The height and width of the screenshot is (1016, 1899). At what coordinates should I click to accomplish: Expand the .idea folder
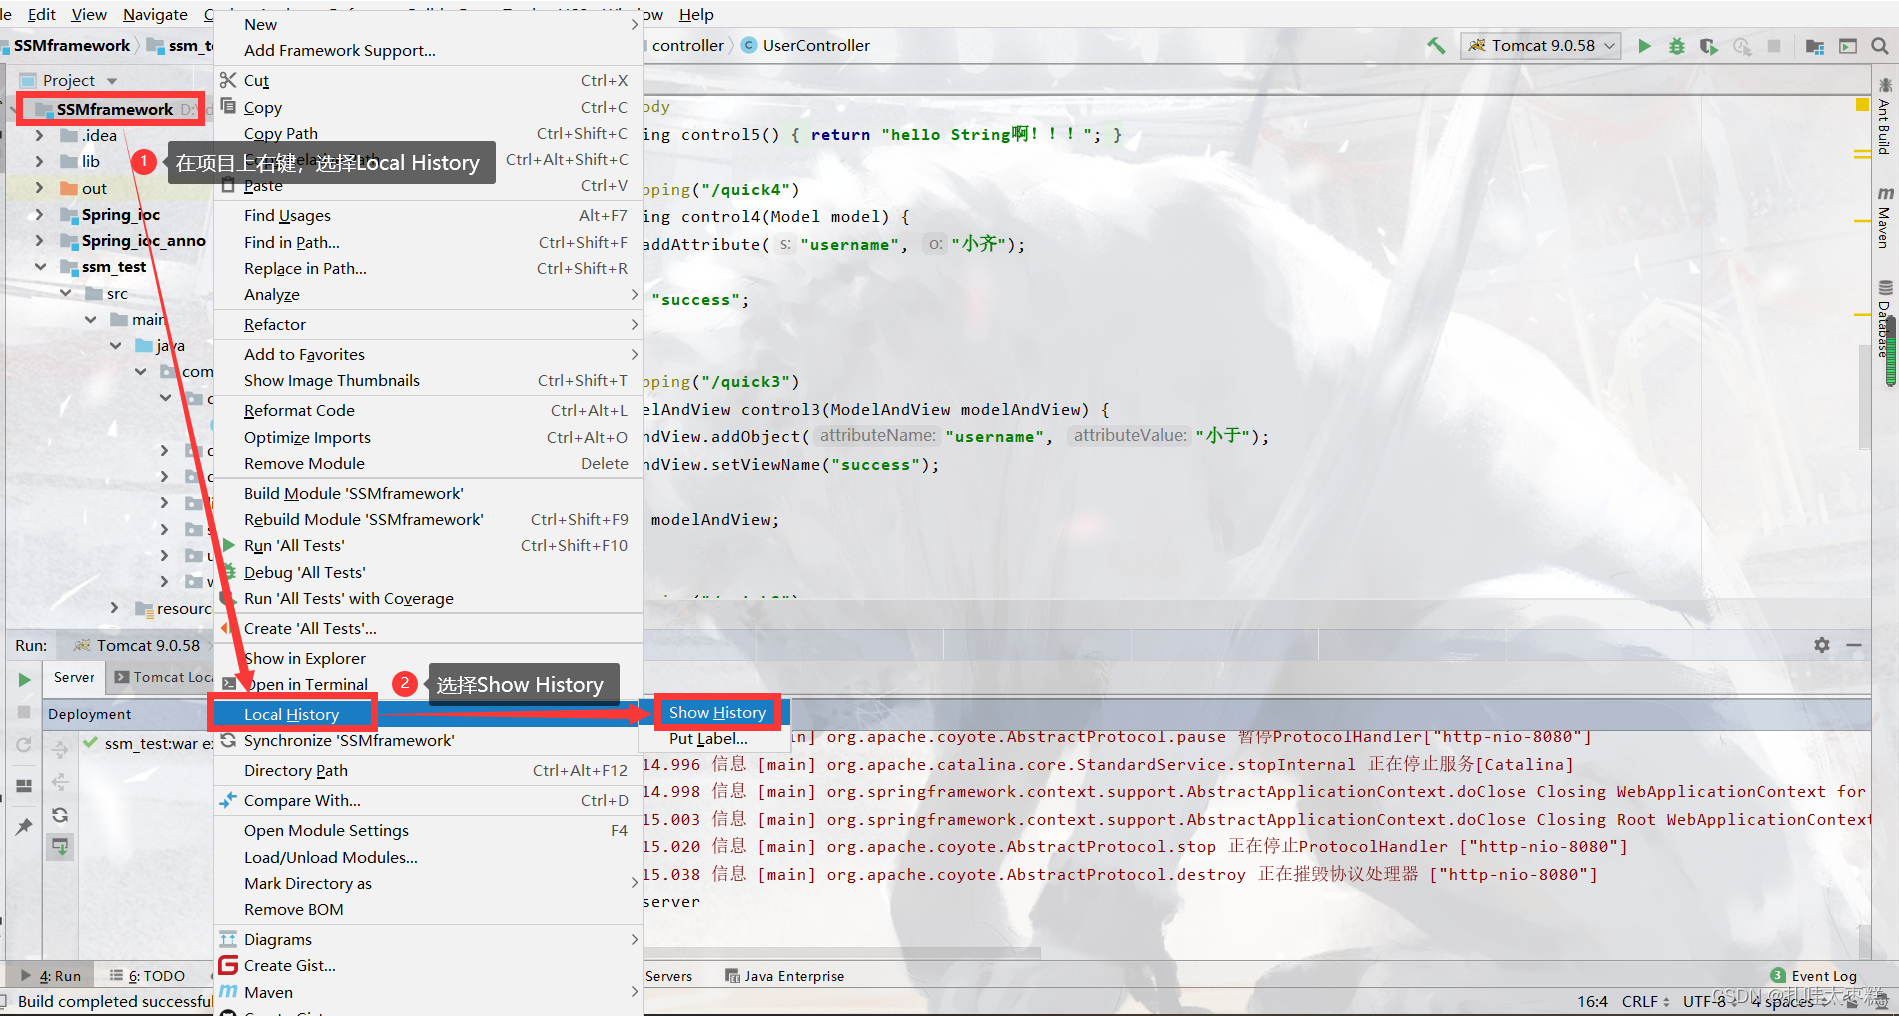click(39, 135)
